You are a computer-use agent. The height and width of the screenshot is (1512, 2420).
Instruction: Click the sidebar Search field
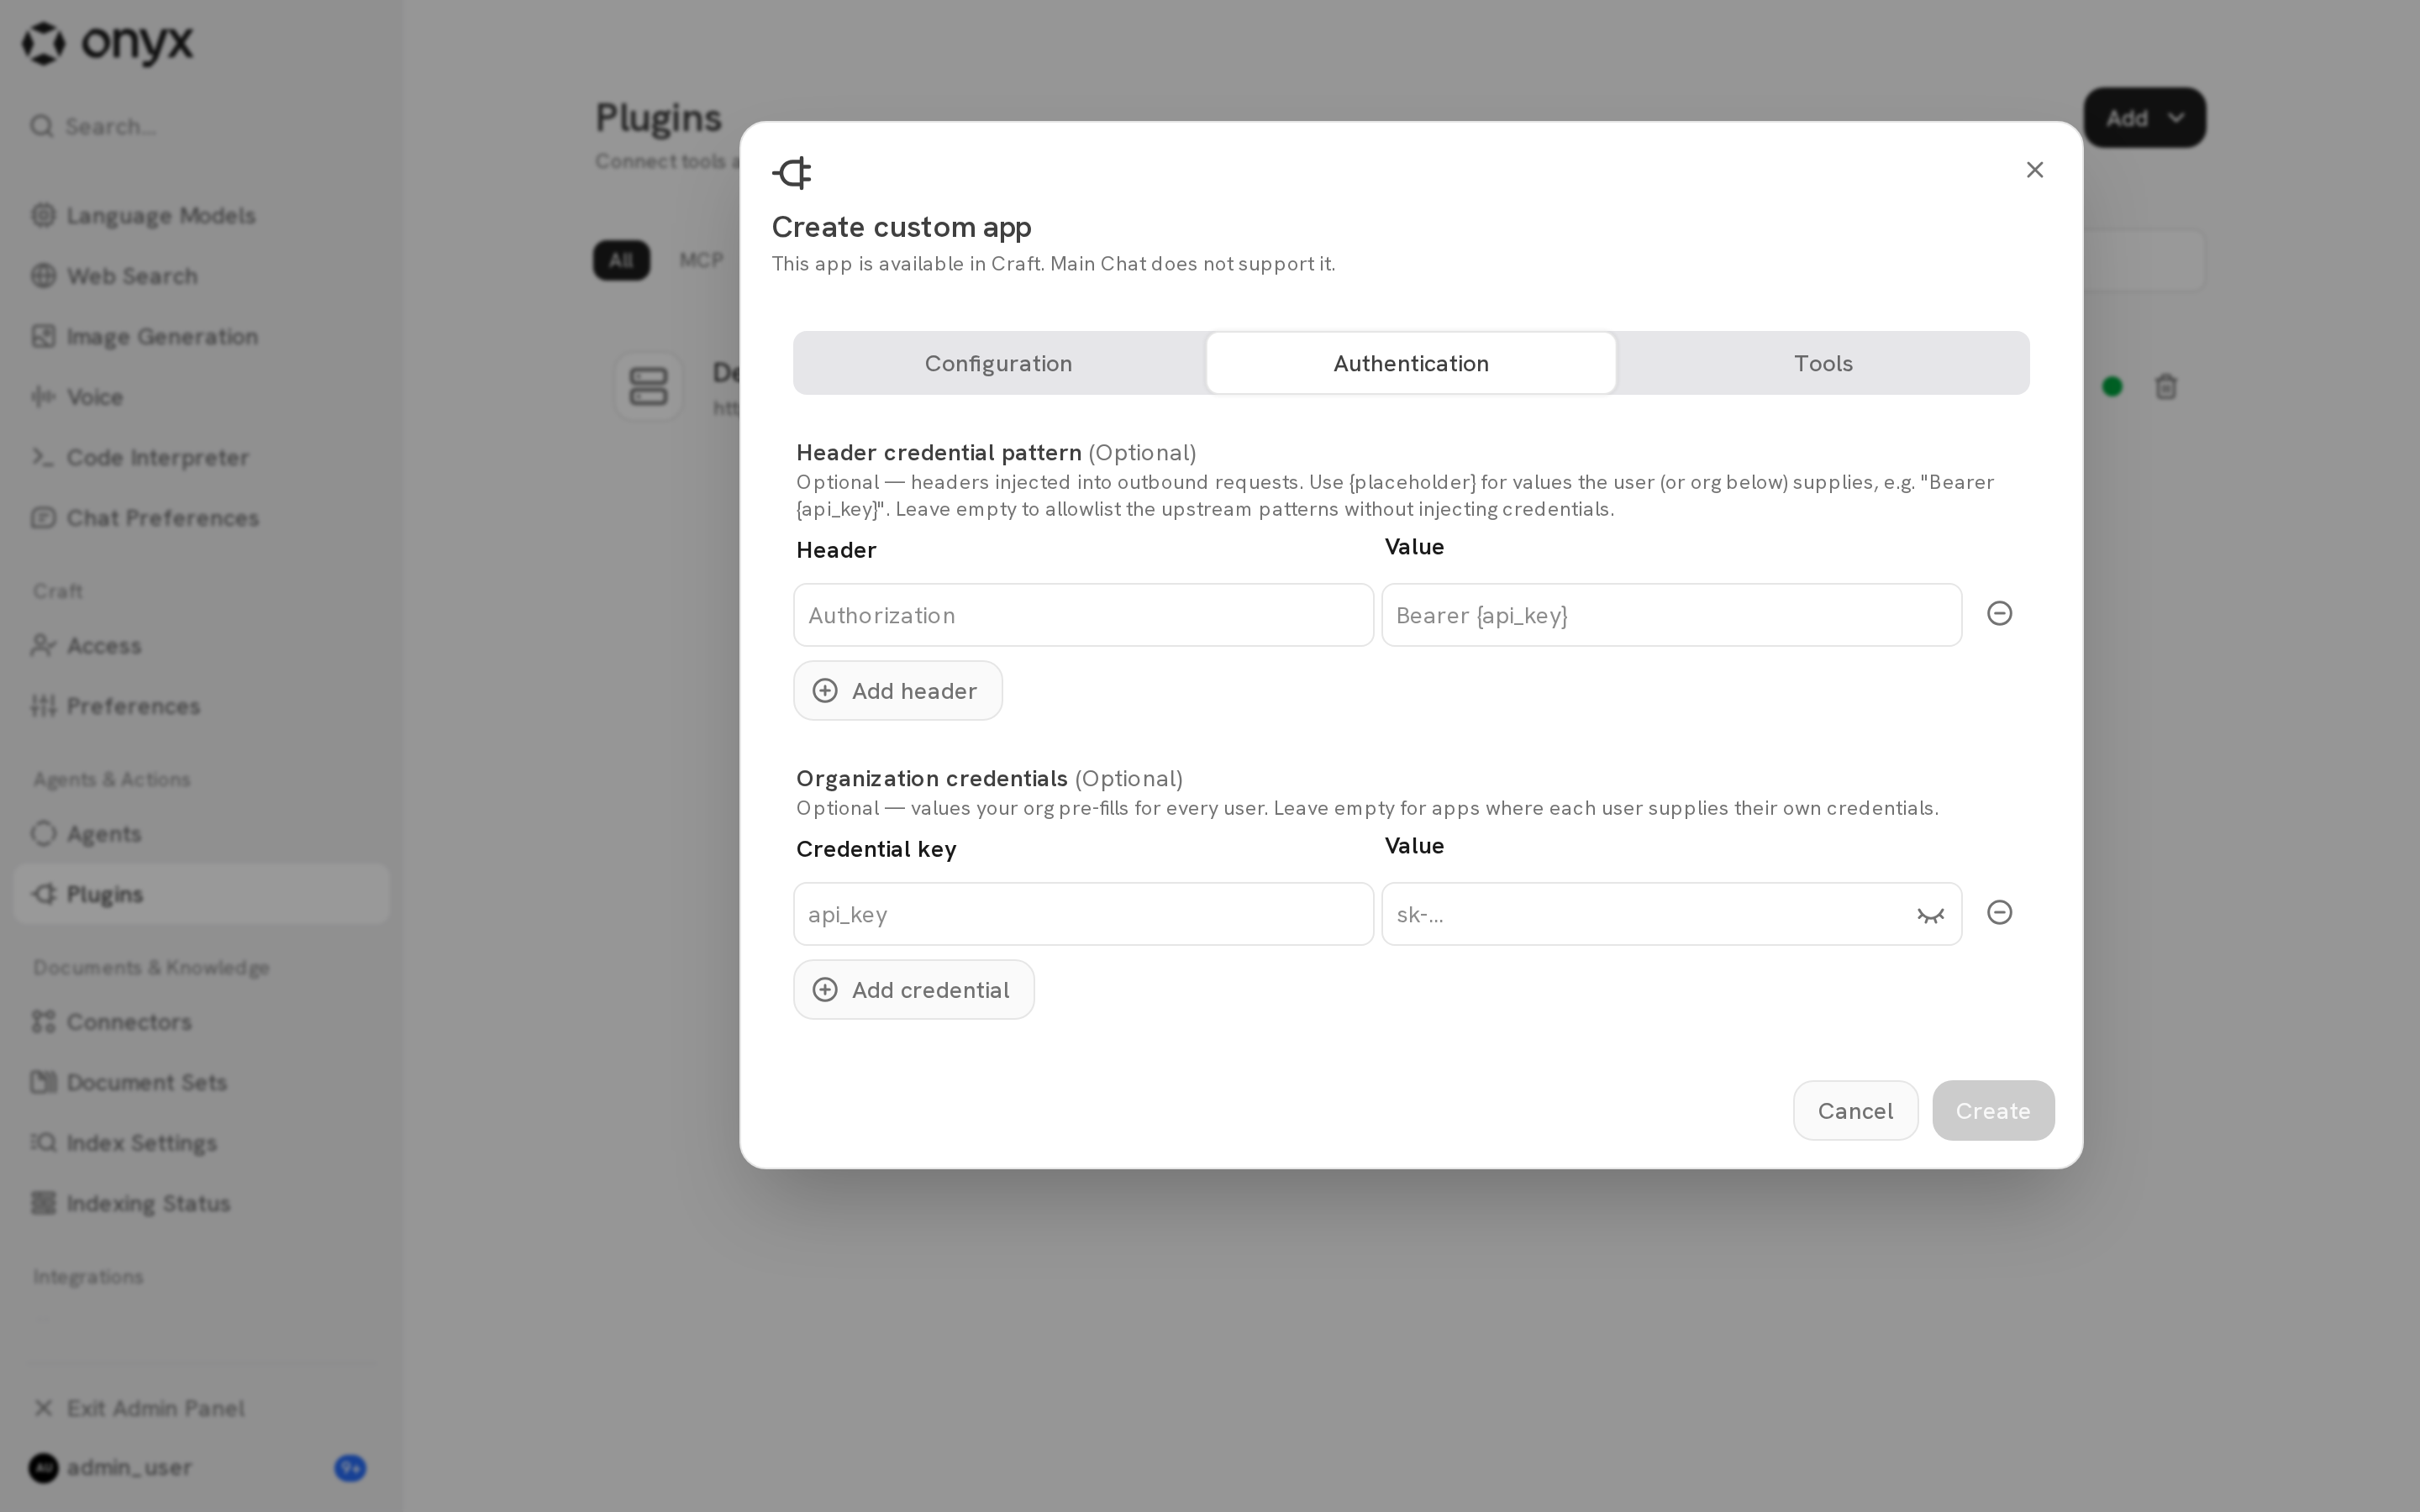pos(200,126)
